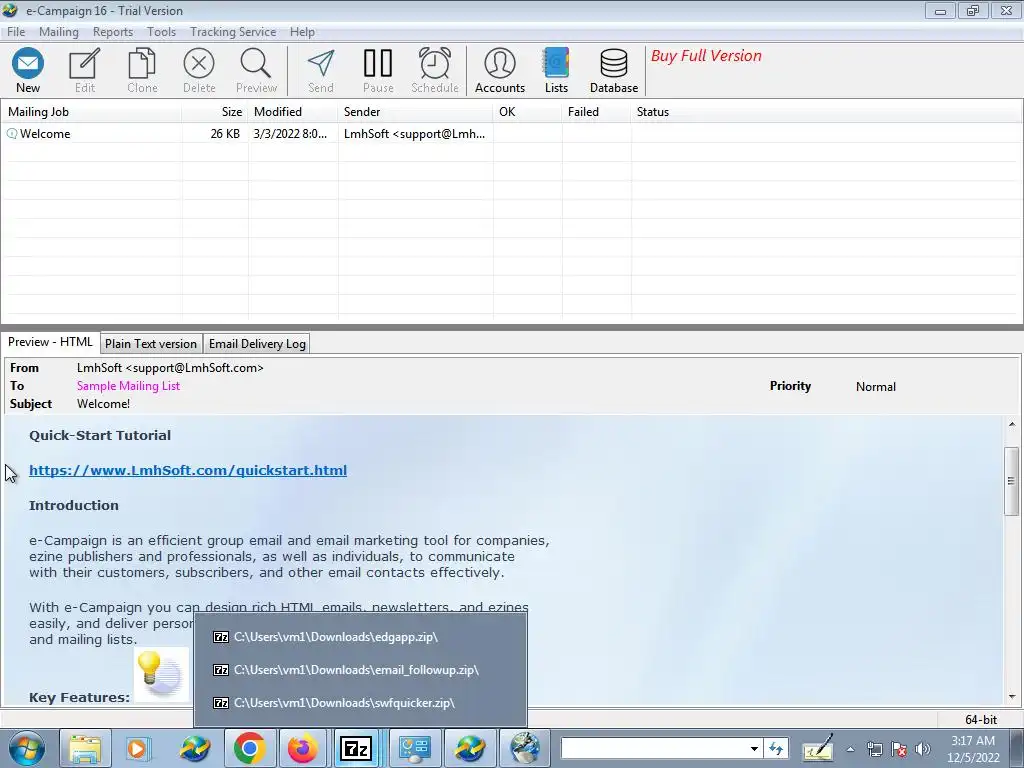The width and height of the screenshot is (1024, 768).
Task: Show hidden system tray icons
Action: tap(850, 749)
